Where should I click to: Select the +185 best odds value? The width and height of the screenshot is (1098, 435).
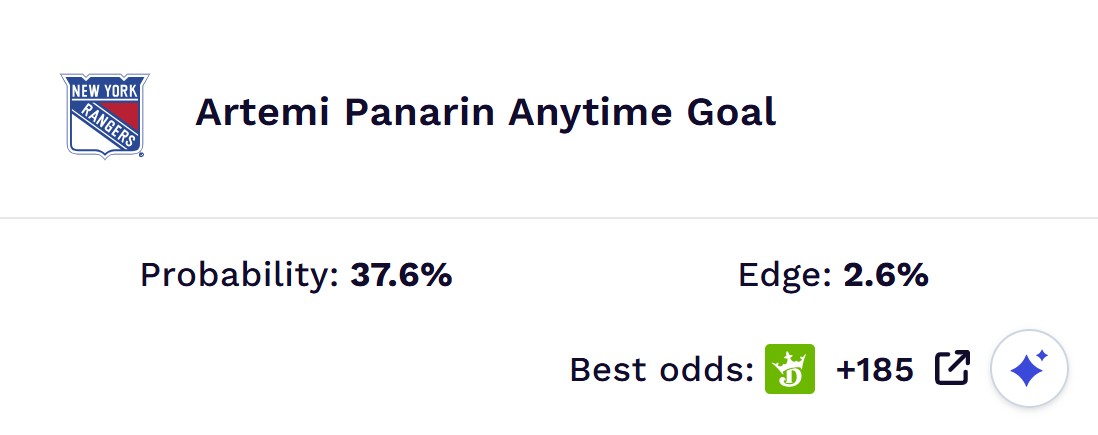pos(875,370)
